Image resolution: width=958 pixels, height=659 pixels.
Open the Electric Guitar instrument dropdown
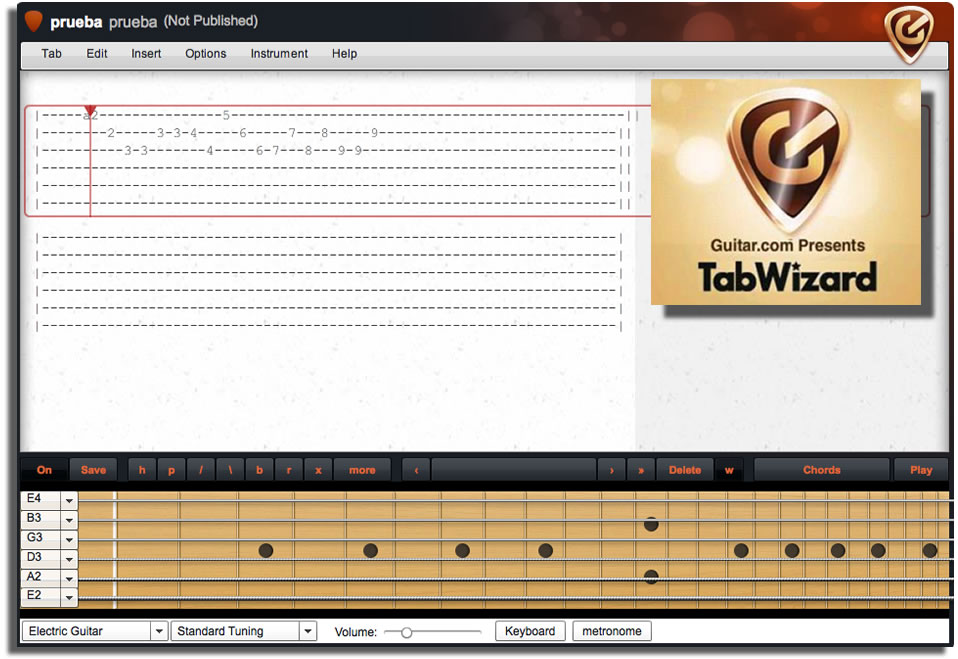93,631
